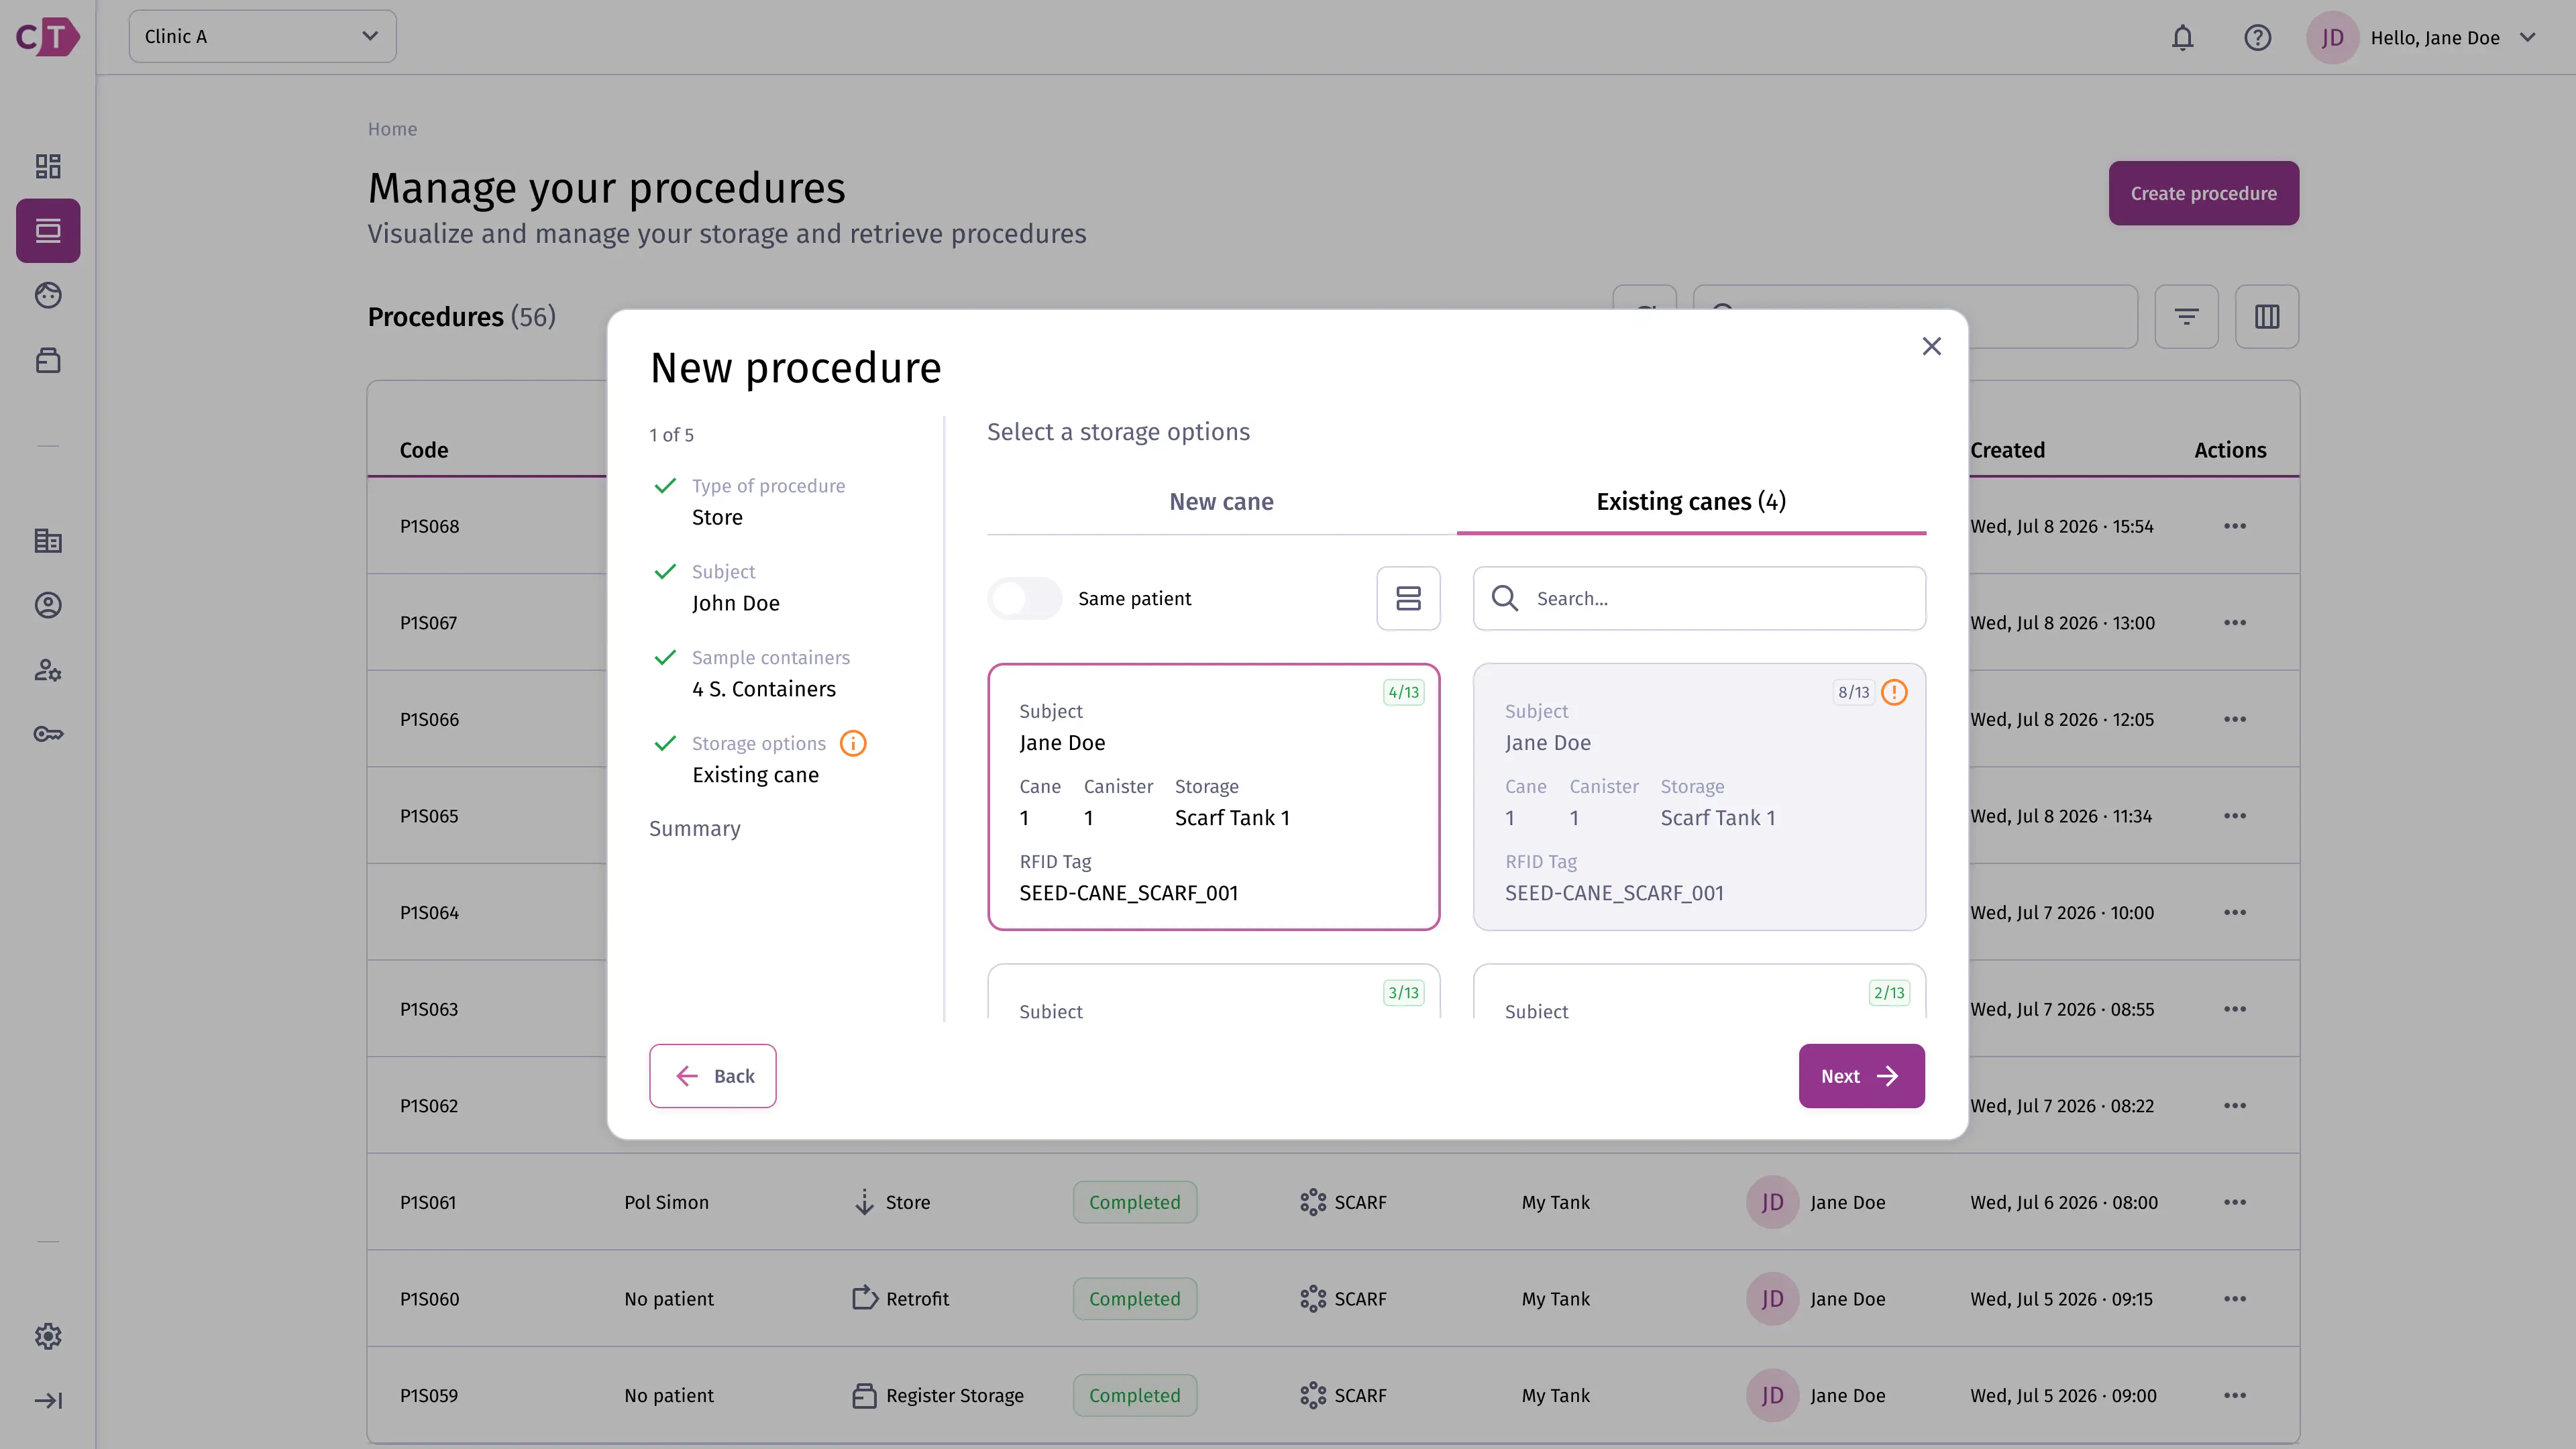Click the Next button

click(x=1861, y=1076)
